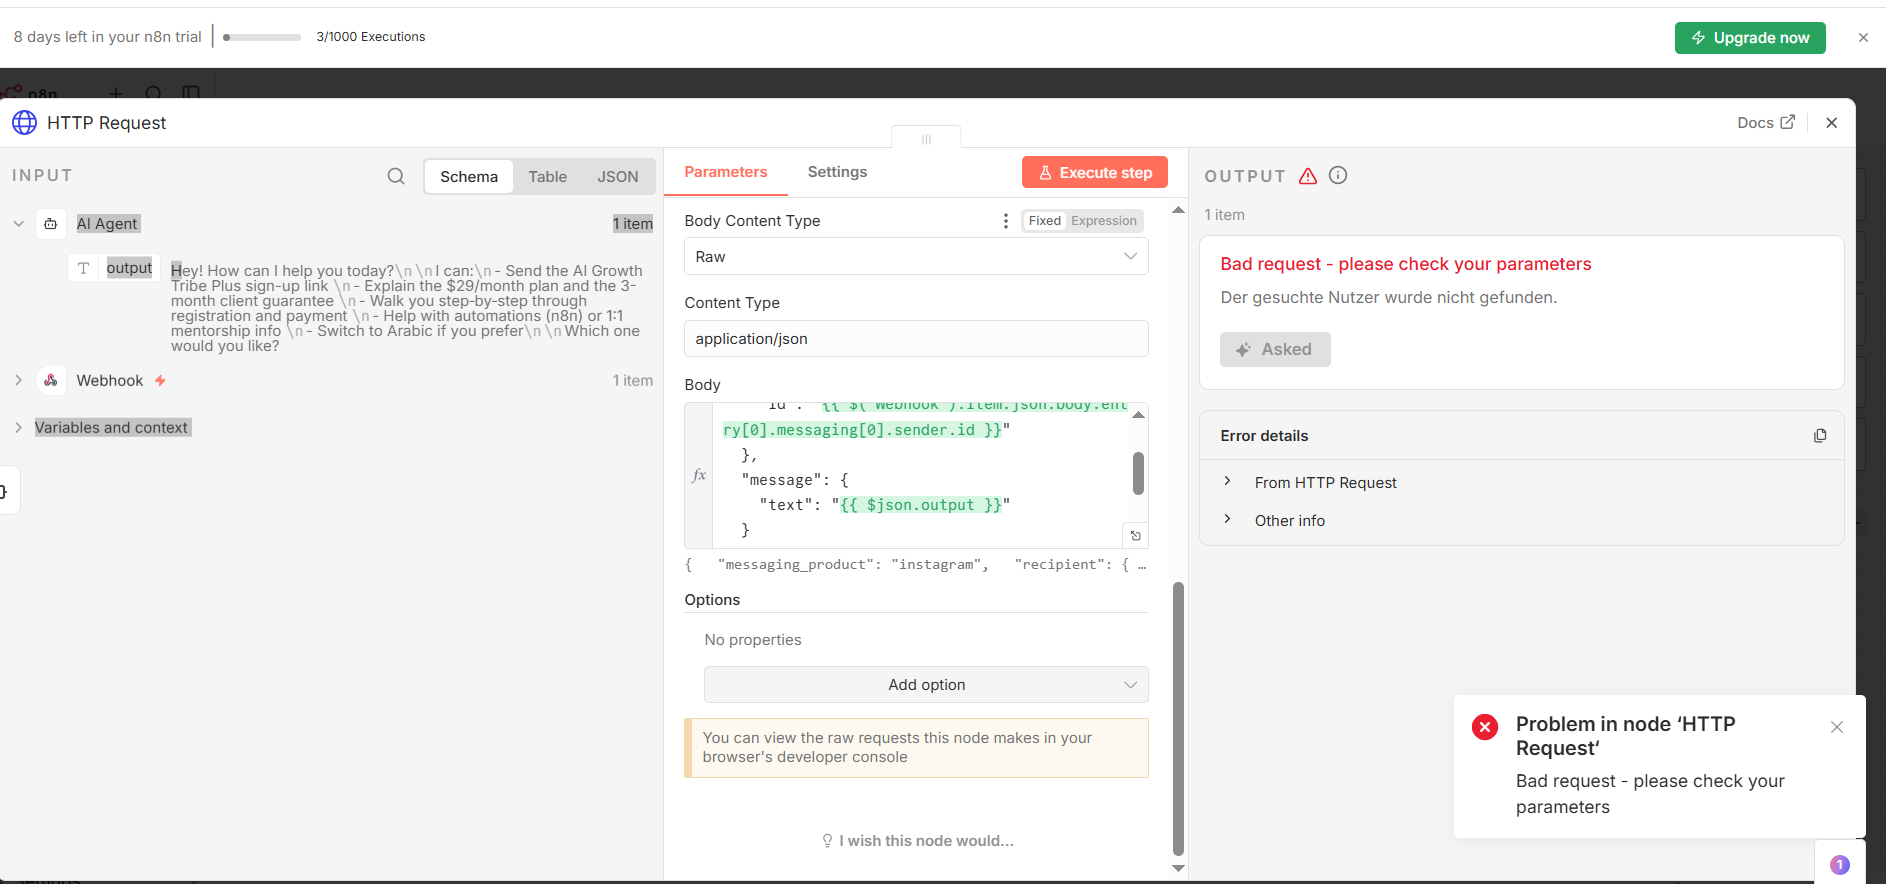Click the Bad request error heading

tap(1405, 264)
